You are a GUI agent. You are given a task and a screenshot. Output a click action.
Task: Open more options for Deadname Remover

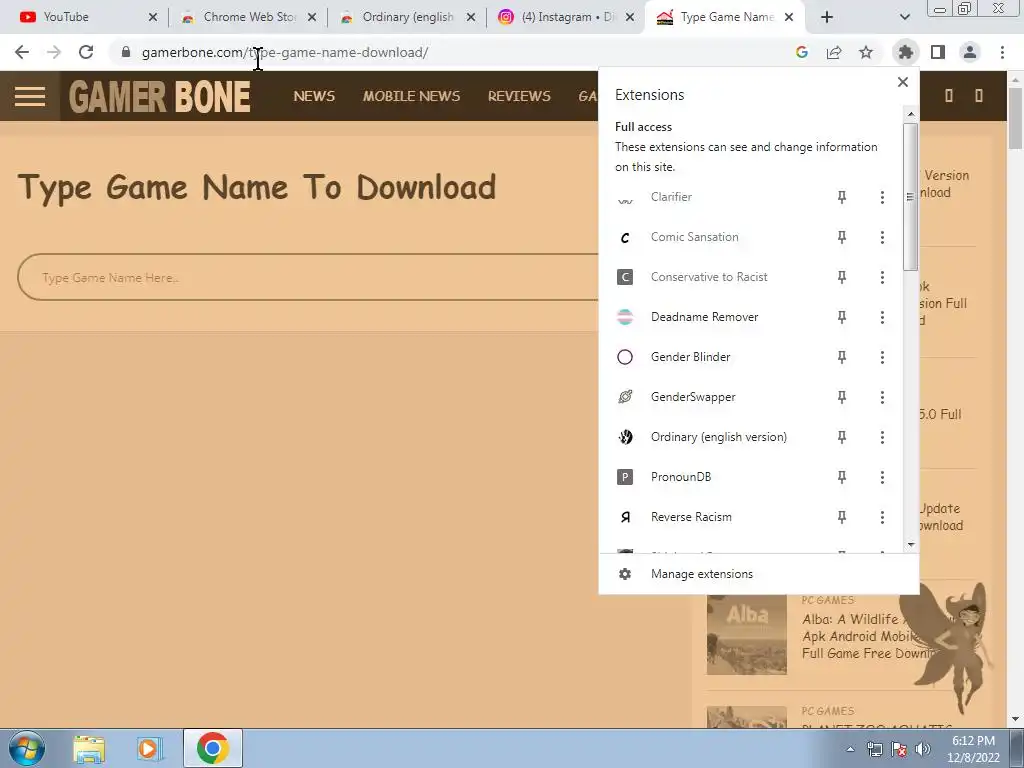(x=882, y=317)
